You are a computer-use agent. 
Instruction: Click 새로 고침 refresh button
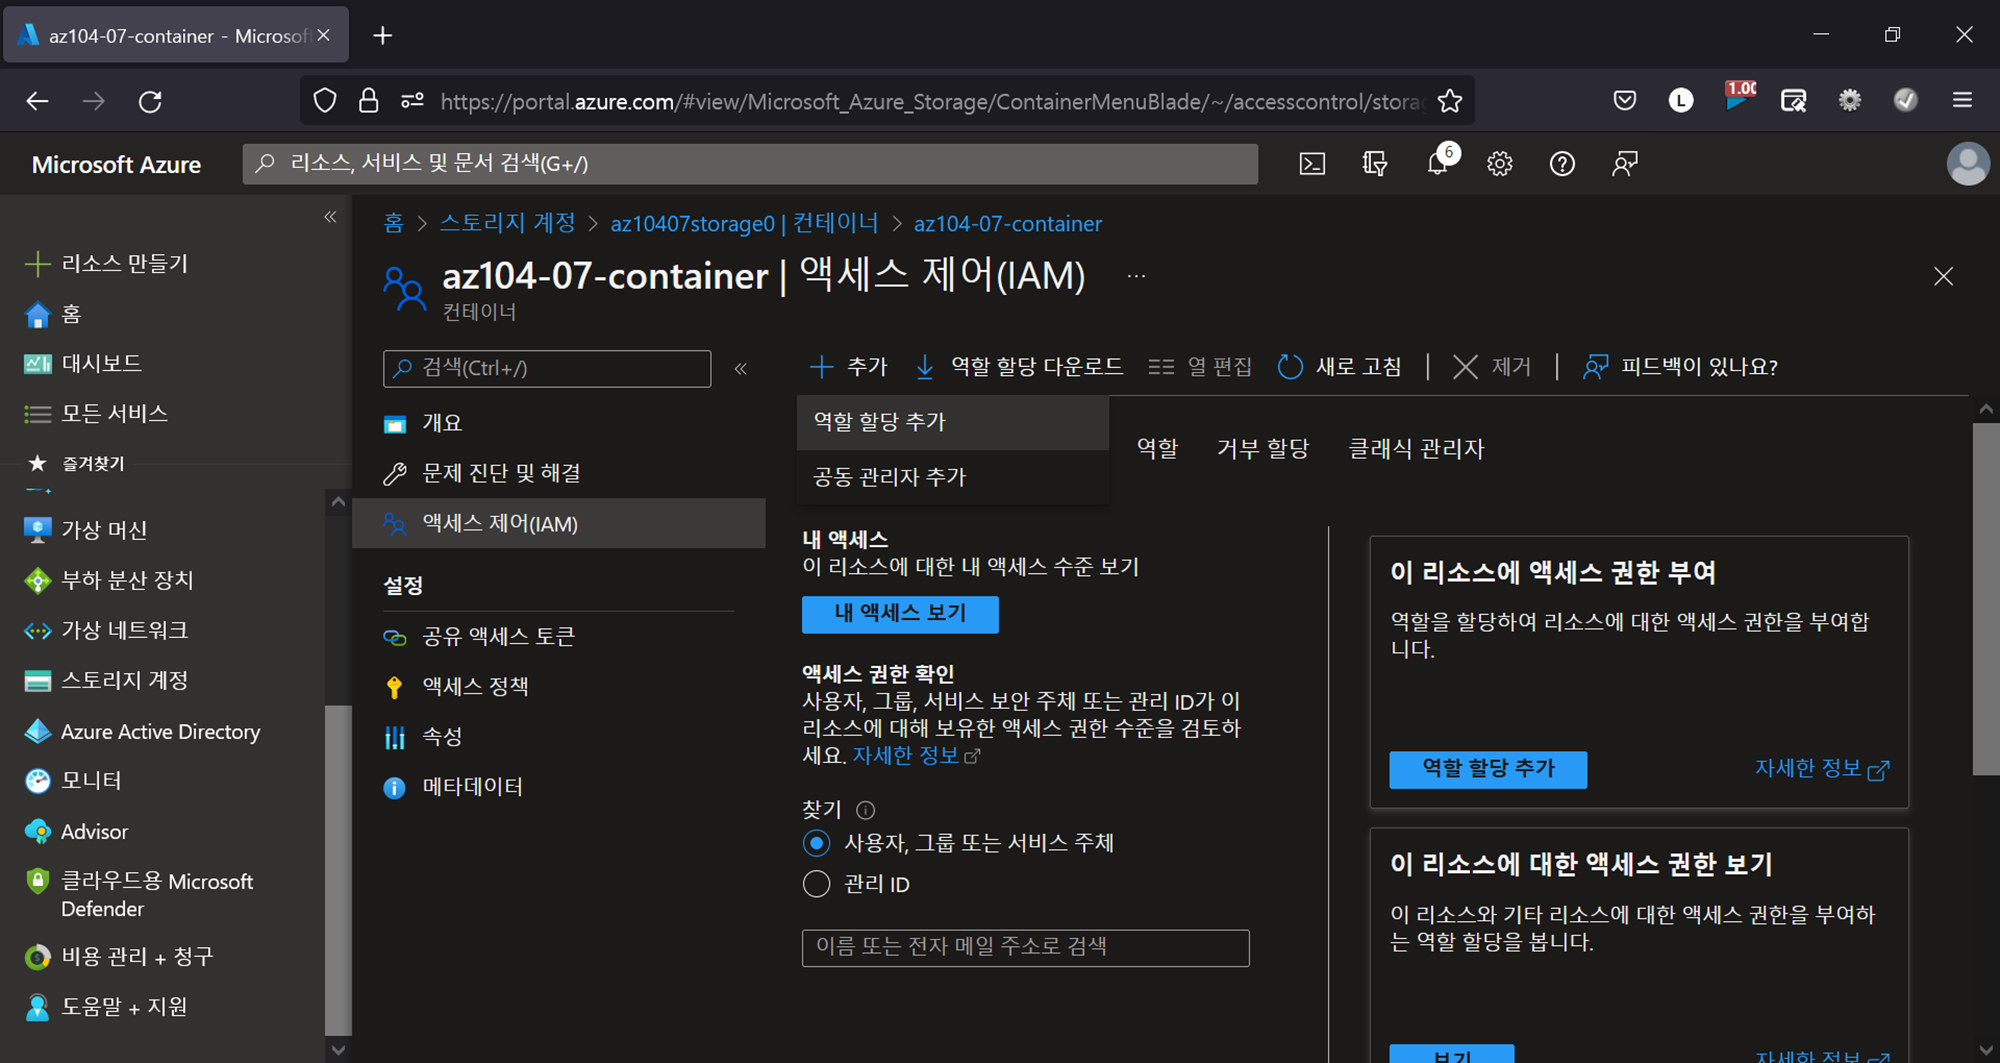click(1340, 367)
